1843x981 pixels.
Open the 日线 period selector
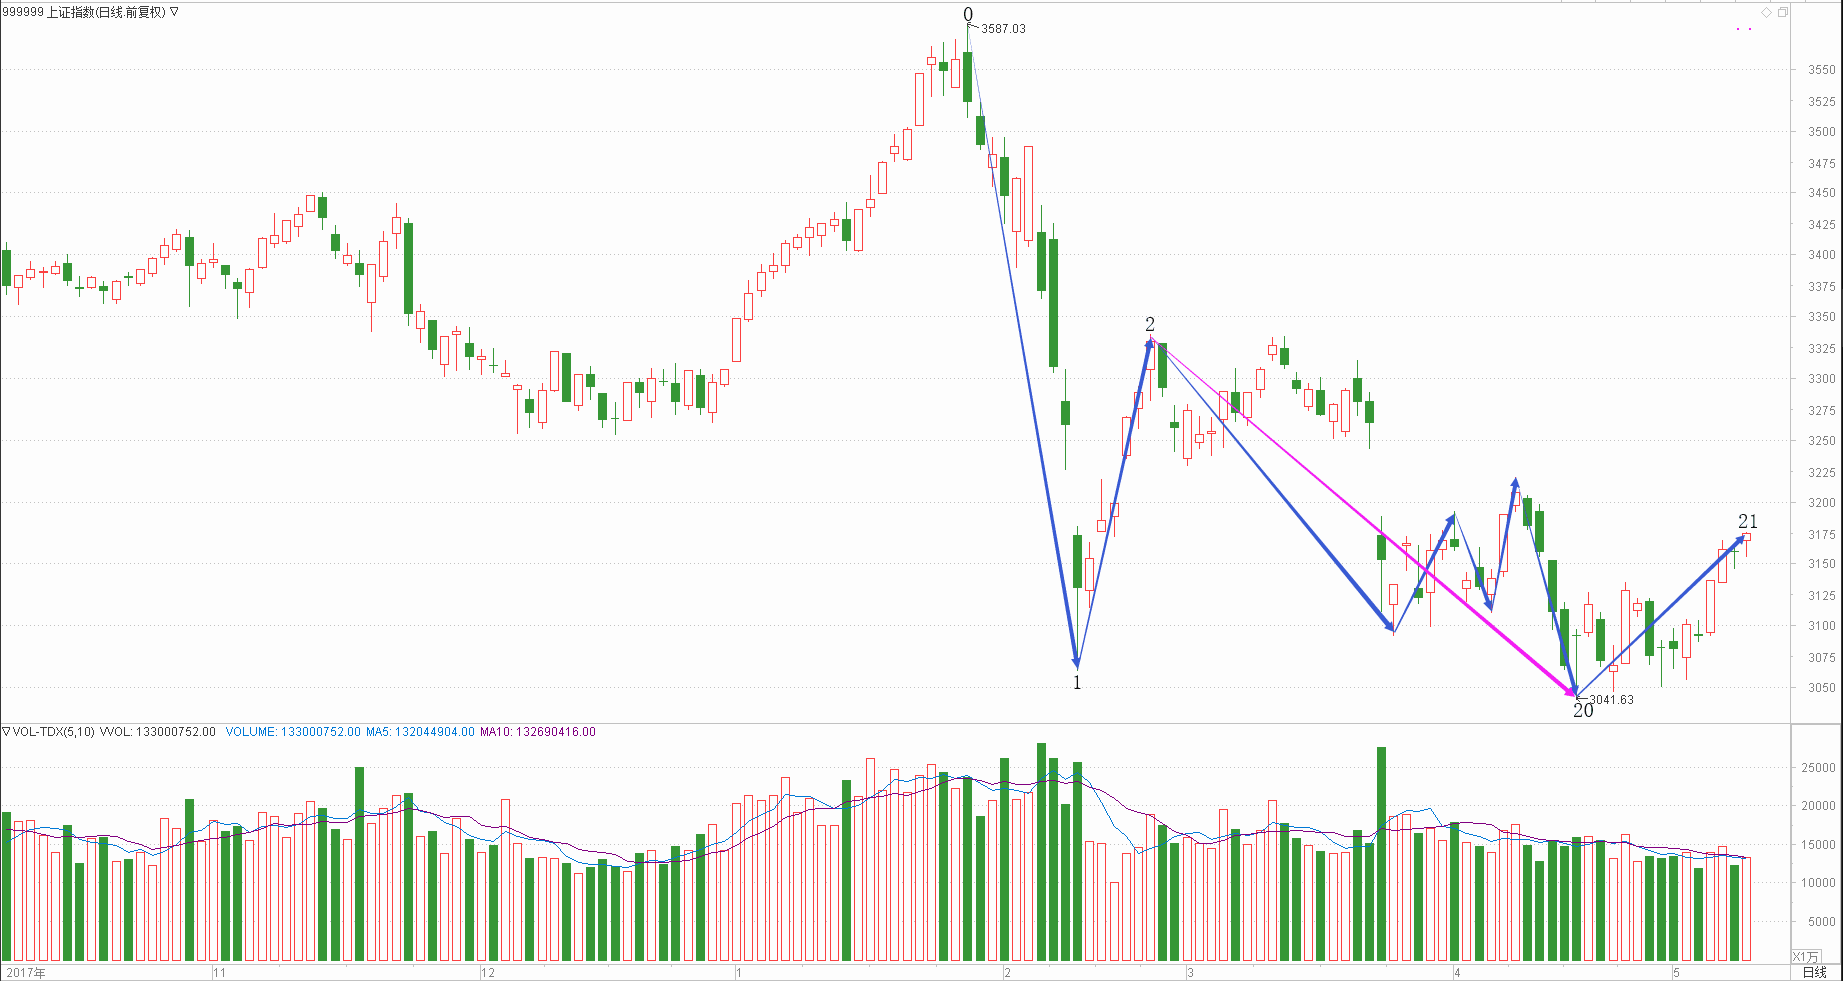[x=1814, y=972]
